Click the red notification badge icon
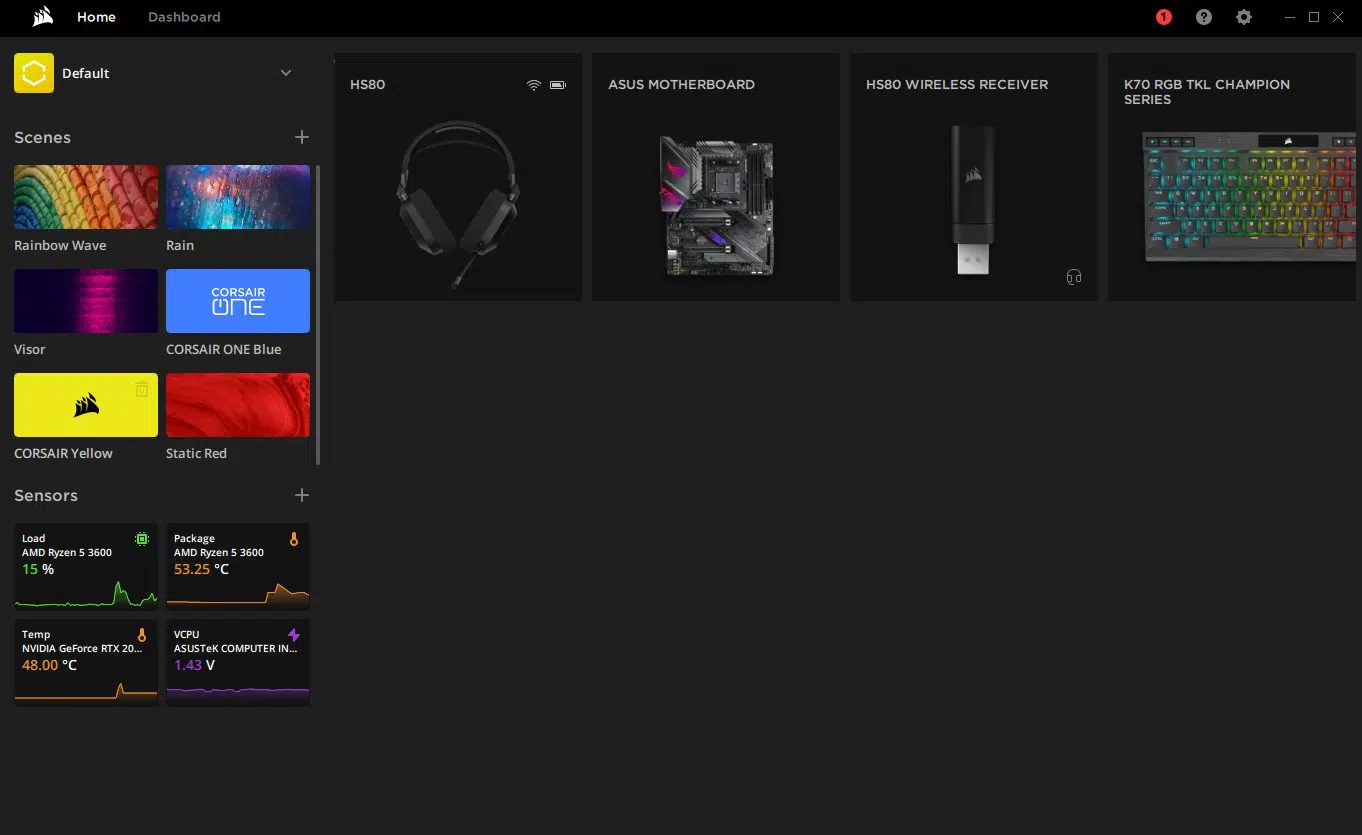1362x835 pixels. 1163,17
